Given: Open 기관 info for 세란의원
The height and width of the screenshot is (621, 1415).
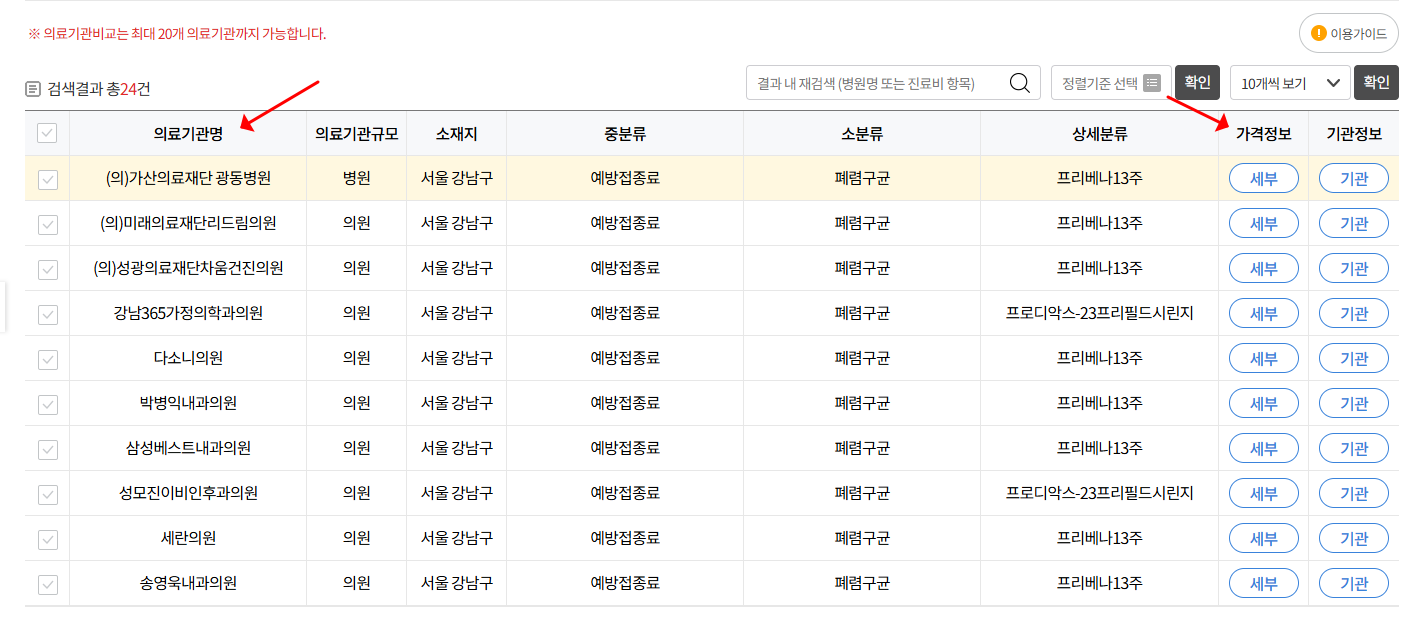Looking at the screenshot, I should (x=1354, y=538).
